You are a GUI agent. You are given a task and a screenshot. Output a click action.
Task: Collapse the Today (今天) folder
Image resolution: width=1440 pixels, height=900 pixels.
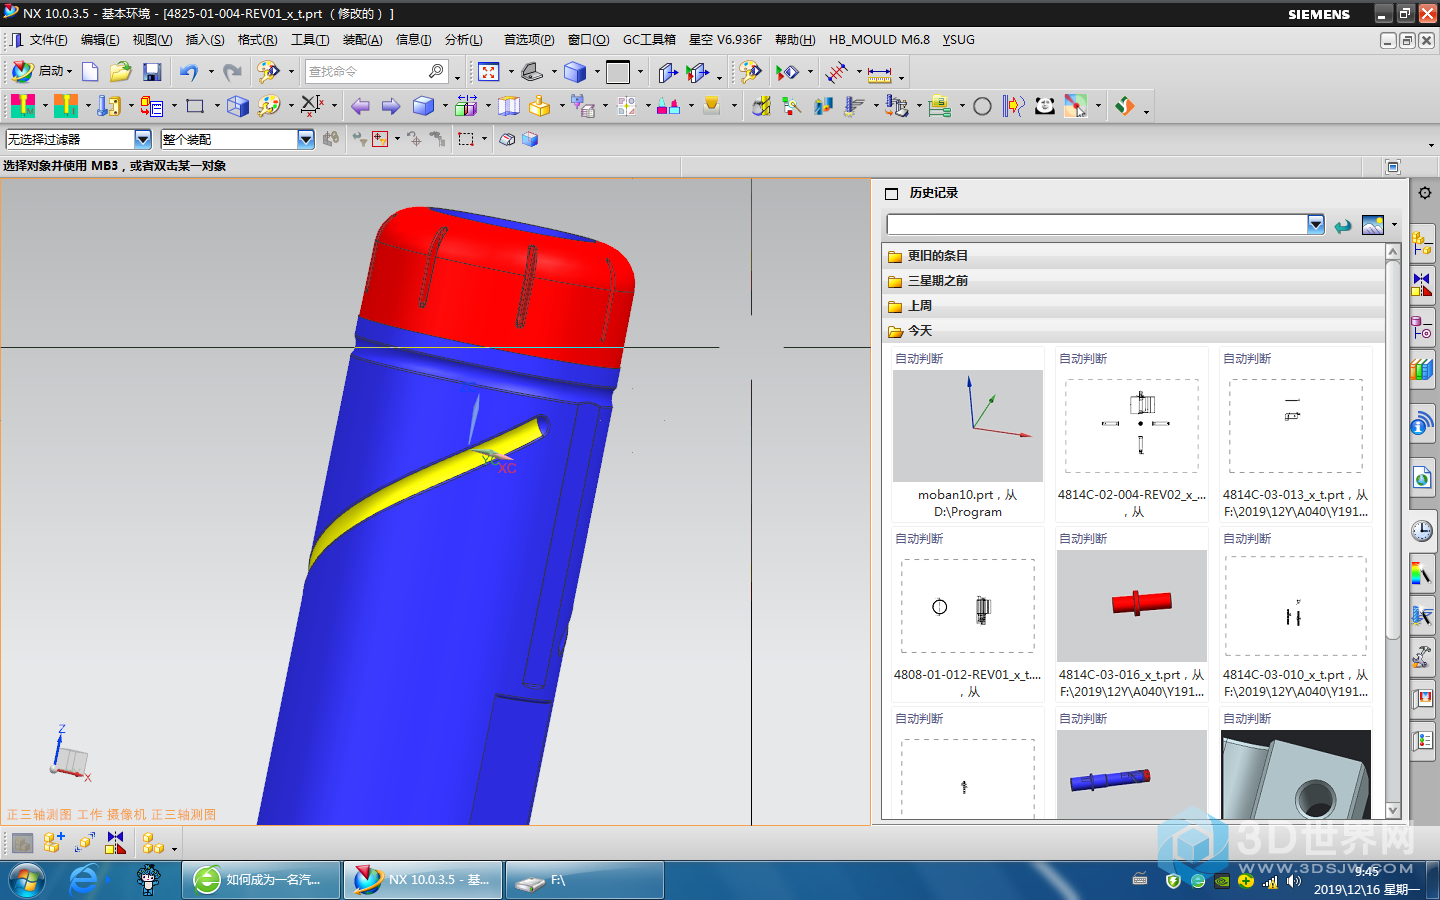[x=1135, y=331]
